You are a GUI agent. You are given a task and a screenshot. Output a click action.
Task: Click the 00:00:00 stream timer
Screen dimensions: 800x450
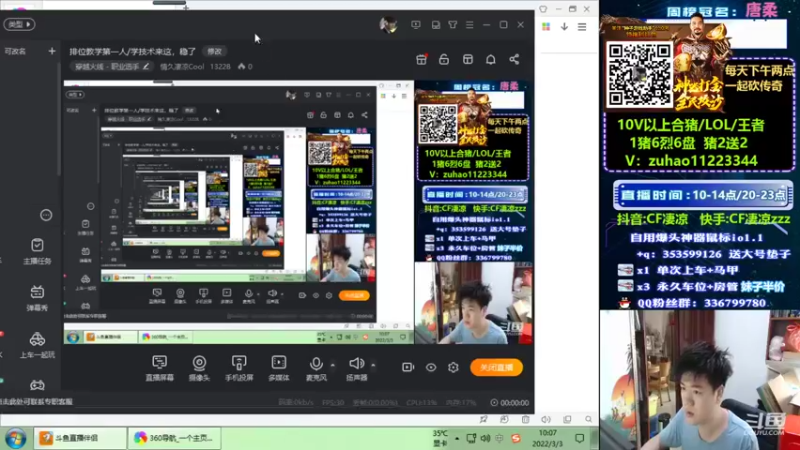[510, 403]
